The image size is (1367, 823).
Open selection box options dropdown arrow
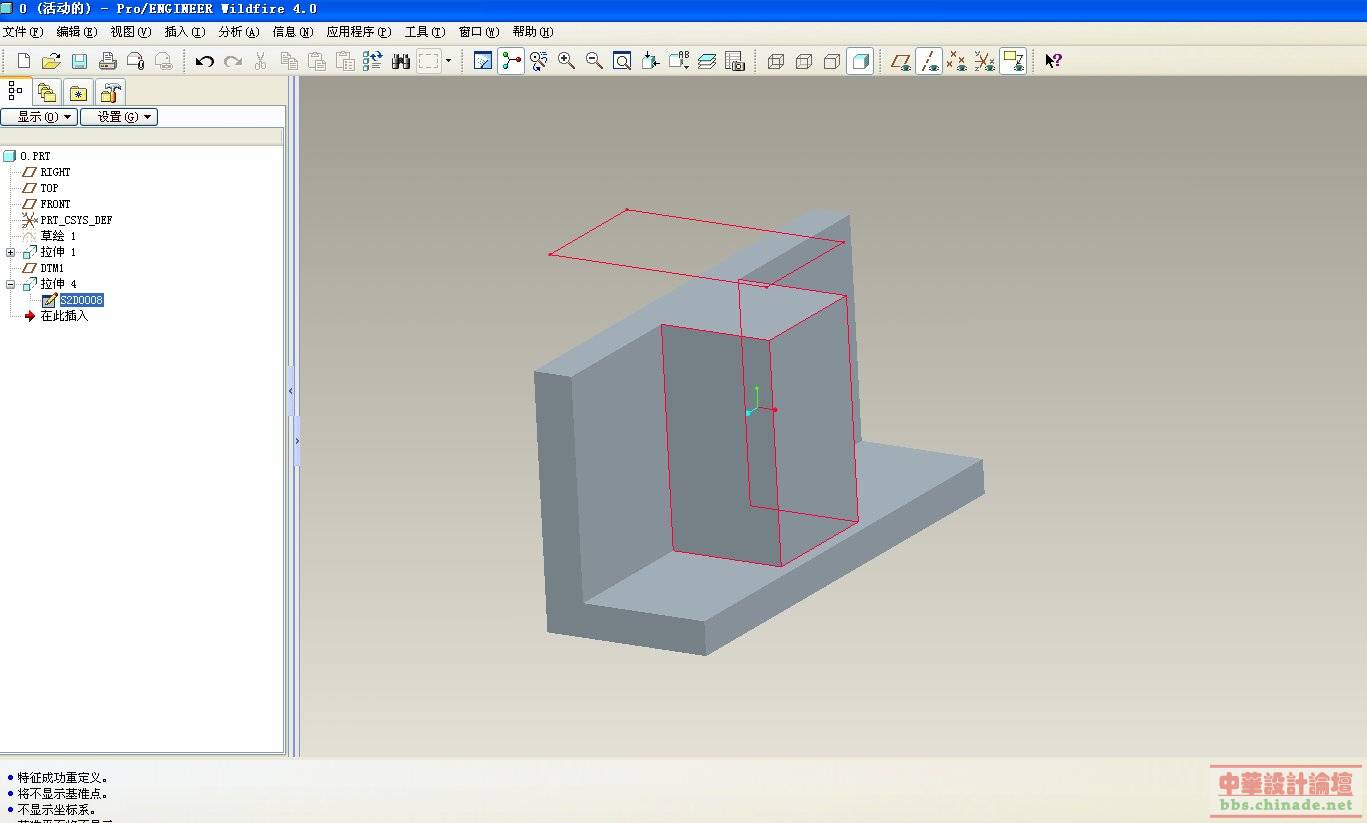[x=448, y=61]
